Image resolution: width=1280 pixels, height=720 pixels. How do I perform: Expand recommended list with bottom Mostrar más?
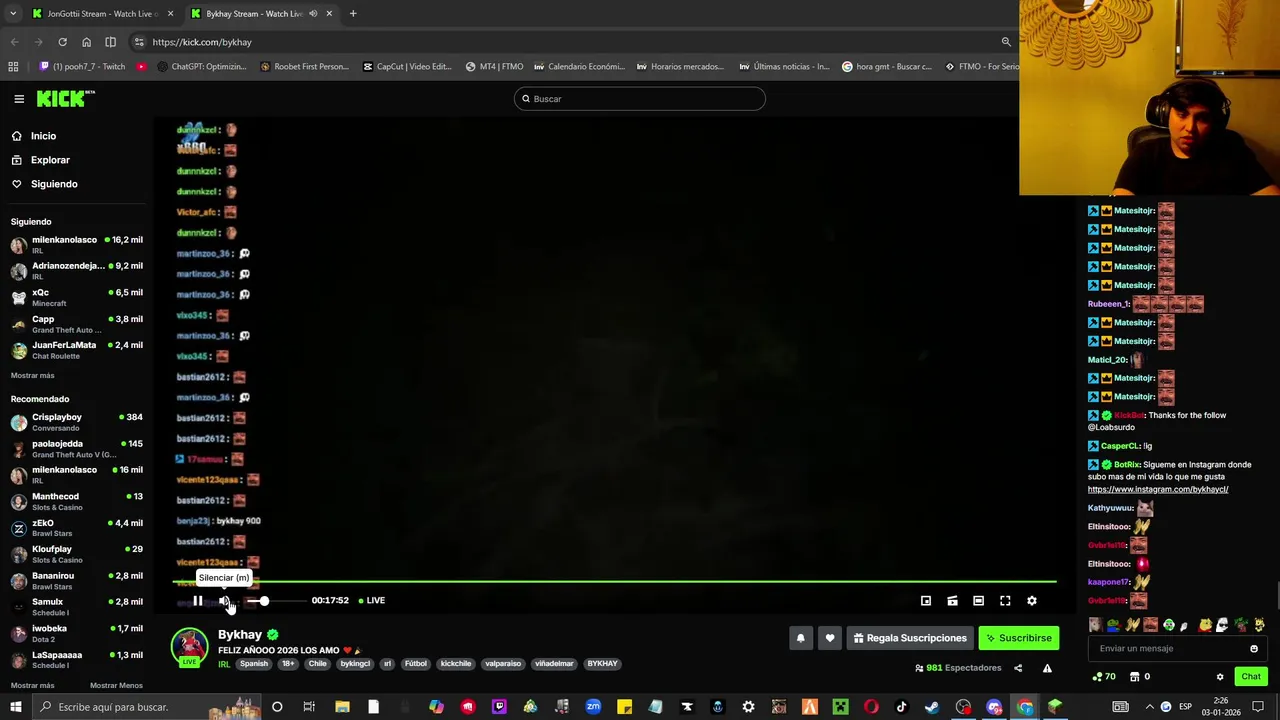[33, 686]
